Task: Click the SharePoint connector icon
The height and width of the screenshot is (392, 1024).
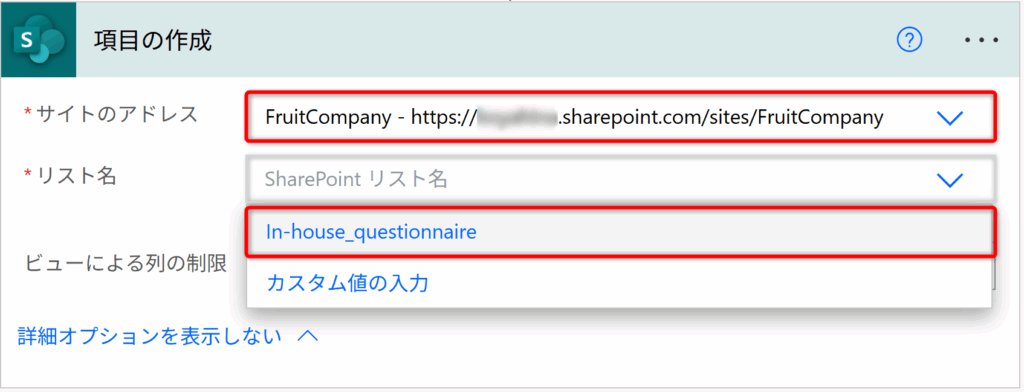Action: point(39,41)
